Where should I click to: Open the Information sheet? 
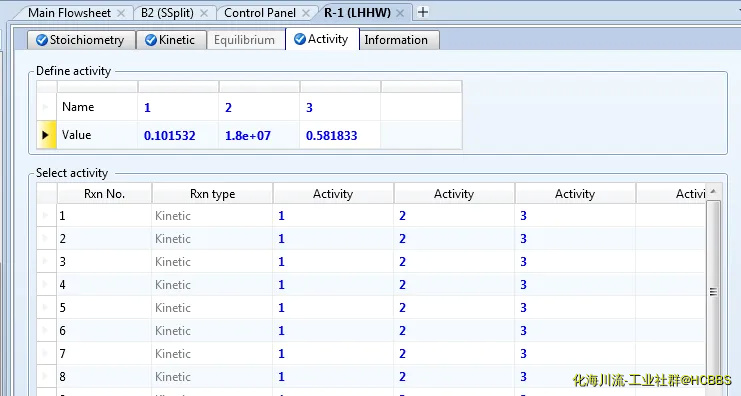(x=399, y=40)
